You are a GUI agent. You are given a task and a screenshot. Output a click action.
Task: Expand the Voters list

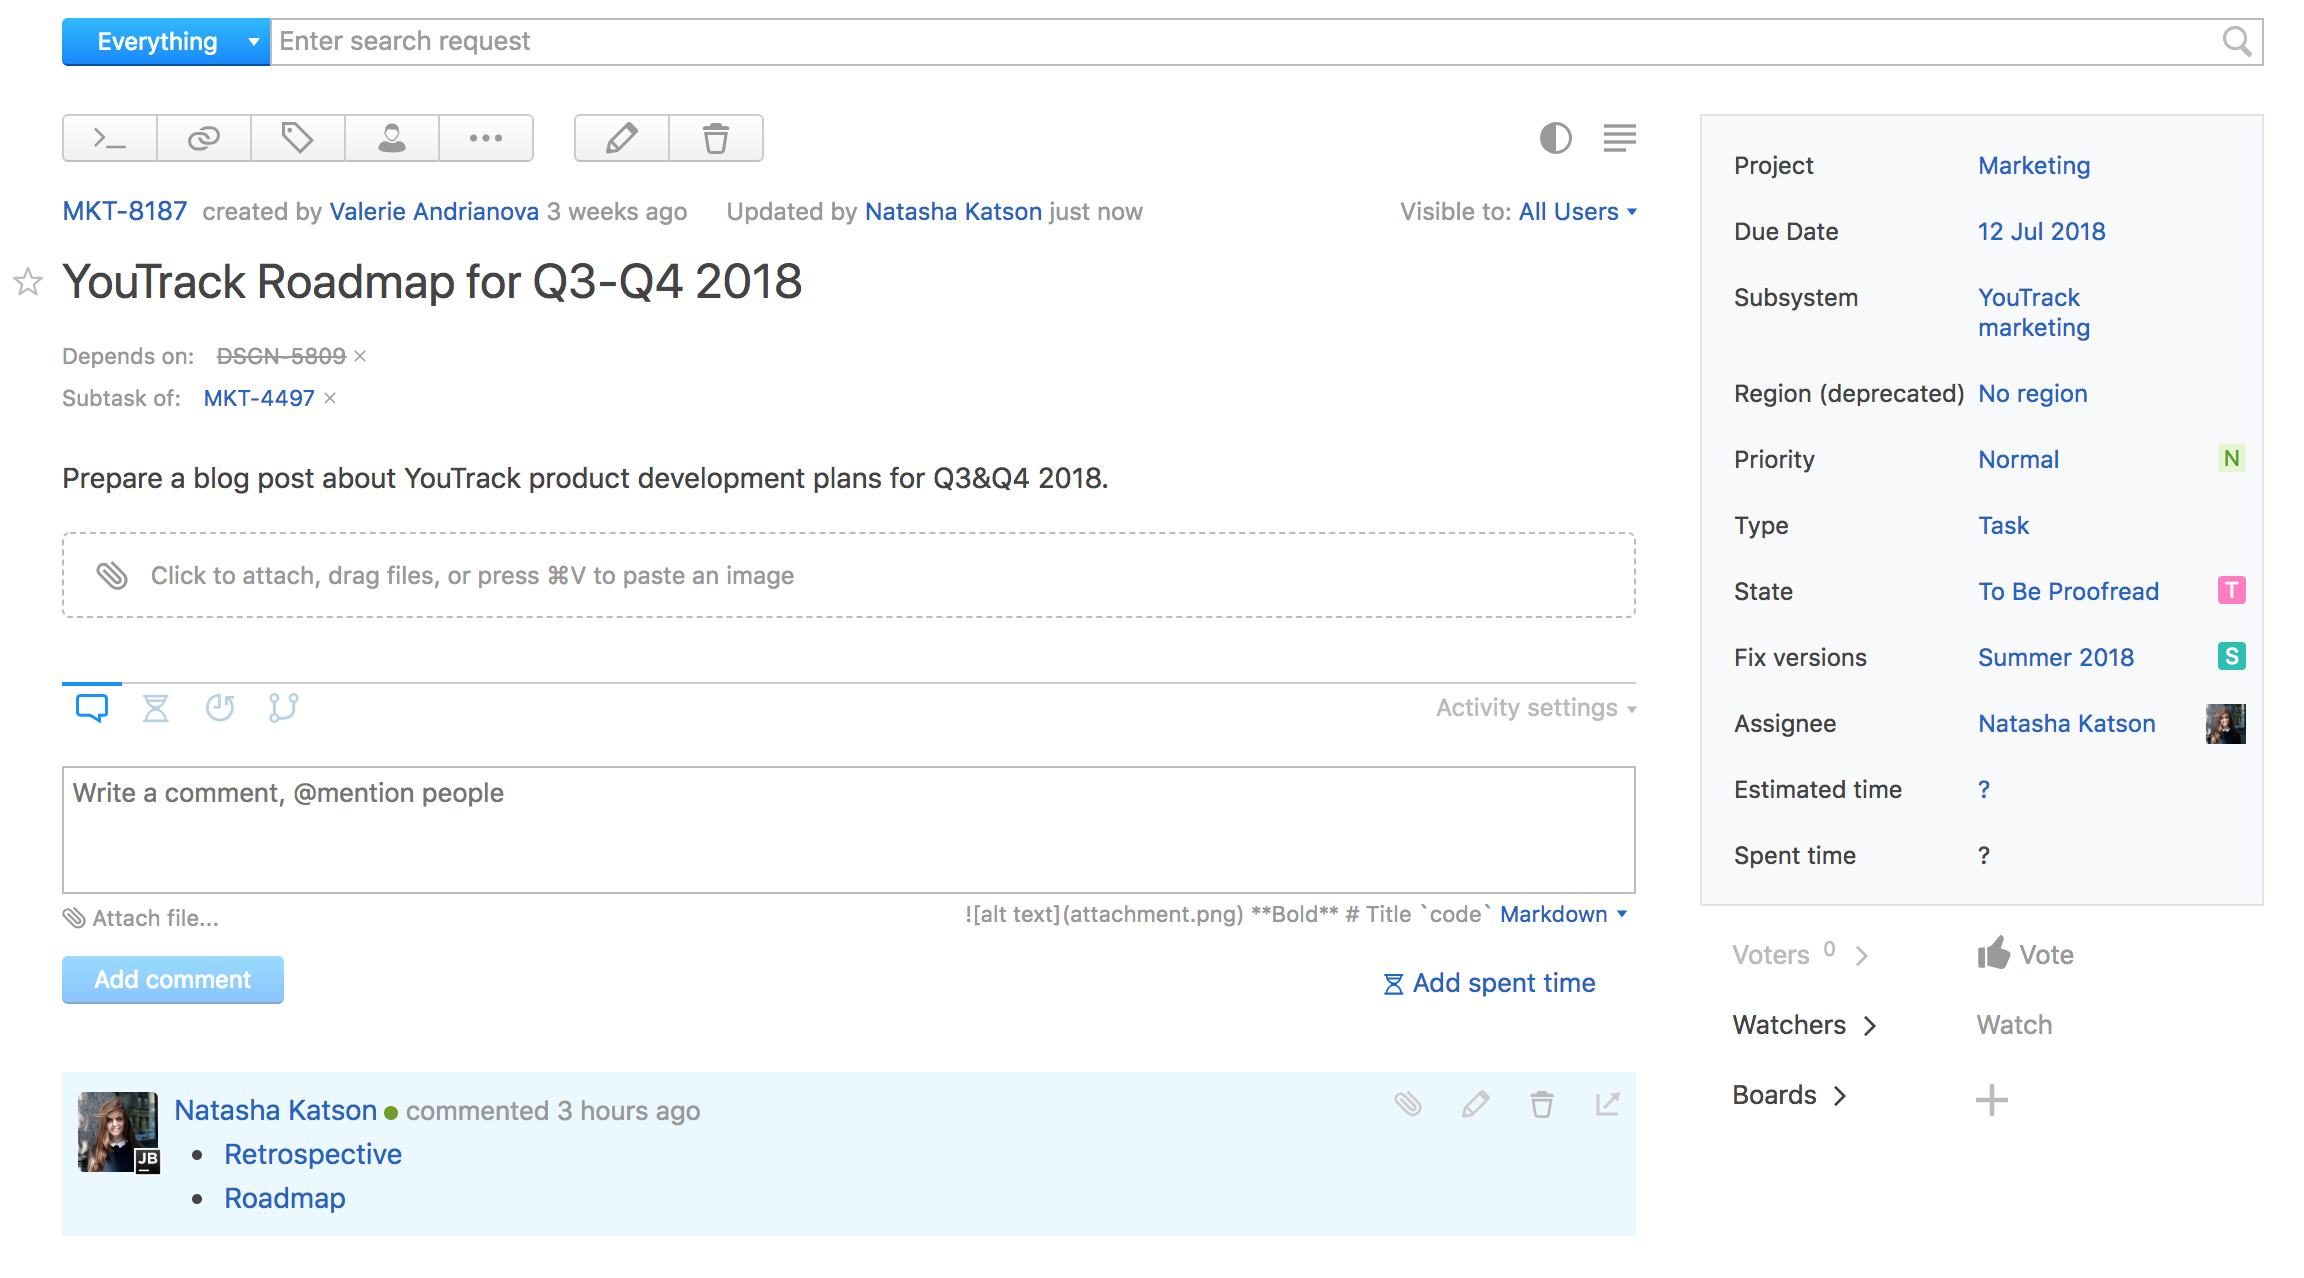click(1800, 955)
